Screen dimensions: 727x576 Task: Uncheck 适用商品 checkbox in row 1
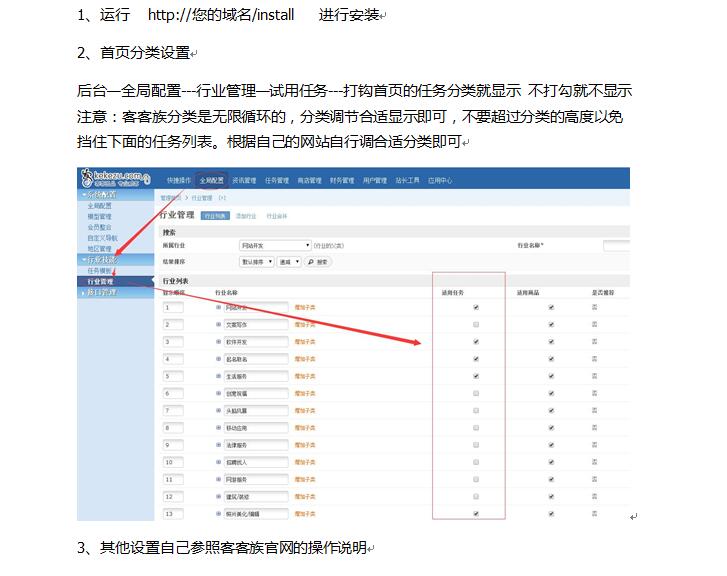[551, 307]
